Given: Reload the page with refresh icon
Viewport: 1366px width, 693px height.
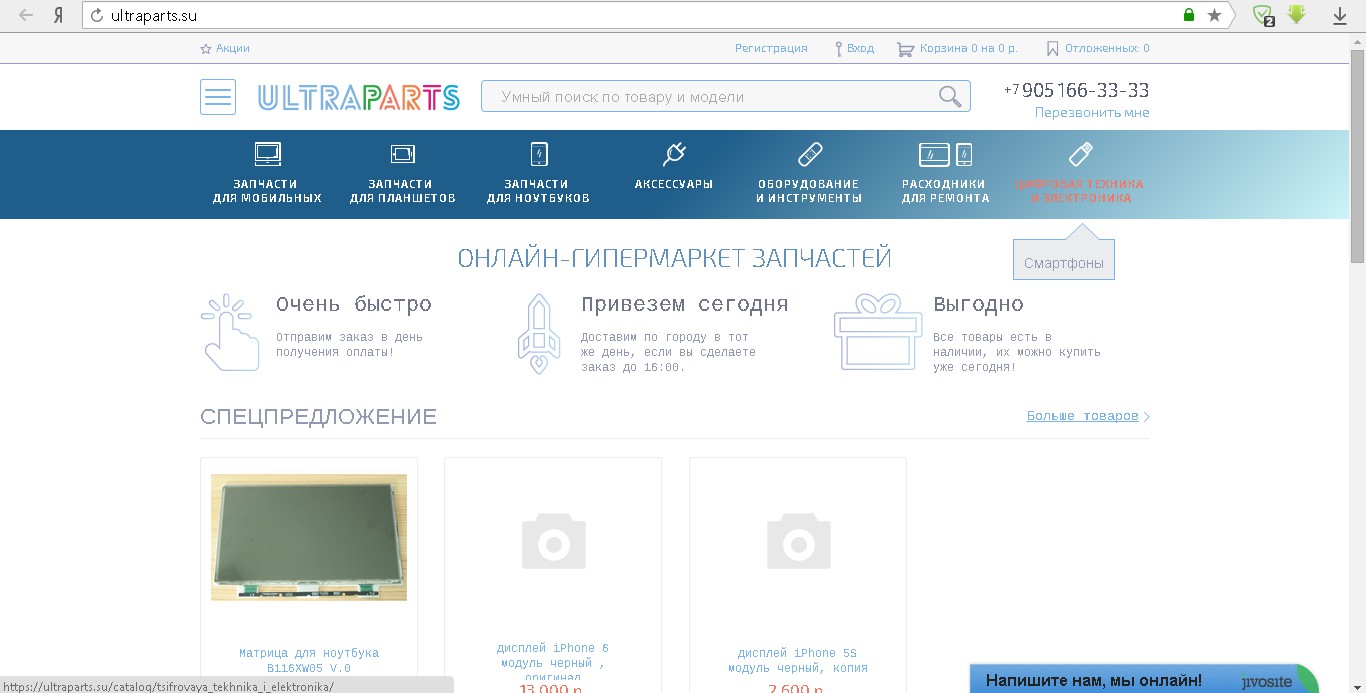Looking at the screenshot, I should click(97, 15).
